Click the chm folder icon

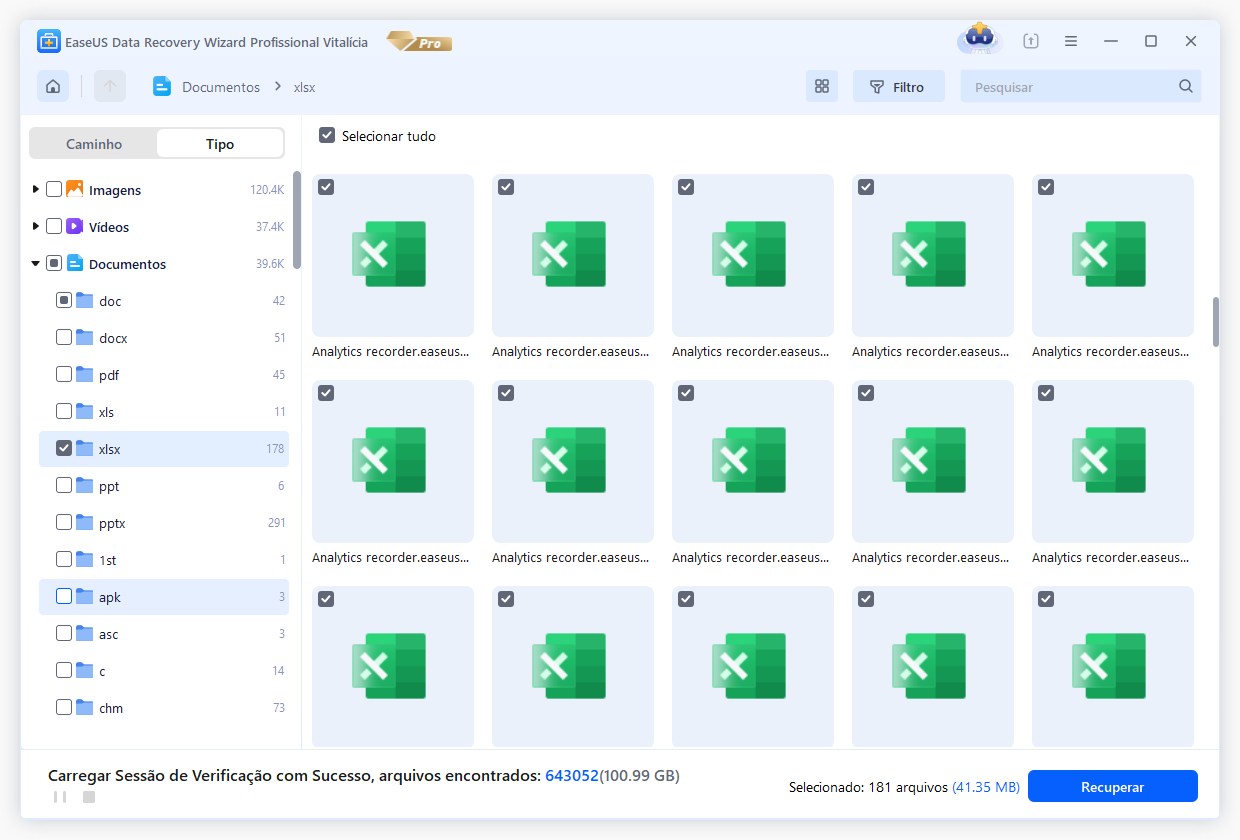pyautogui.click(x=85, y=707)
